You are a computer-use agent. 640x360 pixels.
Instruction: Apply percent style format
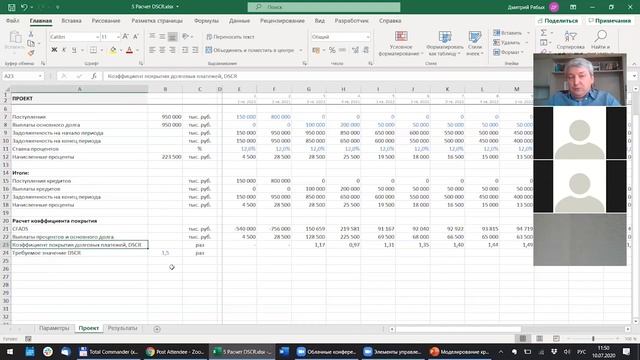pos(332,50)
